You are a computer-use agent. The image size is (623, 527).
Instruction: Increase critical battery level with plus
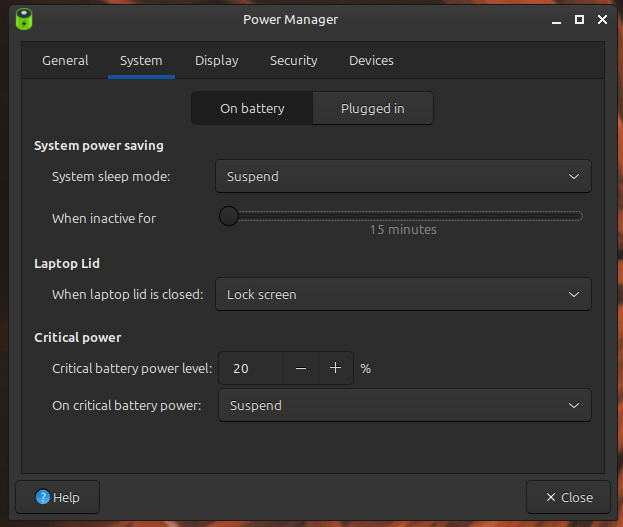pyautogui.click(x=335, y=368)
